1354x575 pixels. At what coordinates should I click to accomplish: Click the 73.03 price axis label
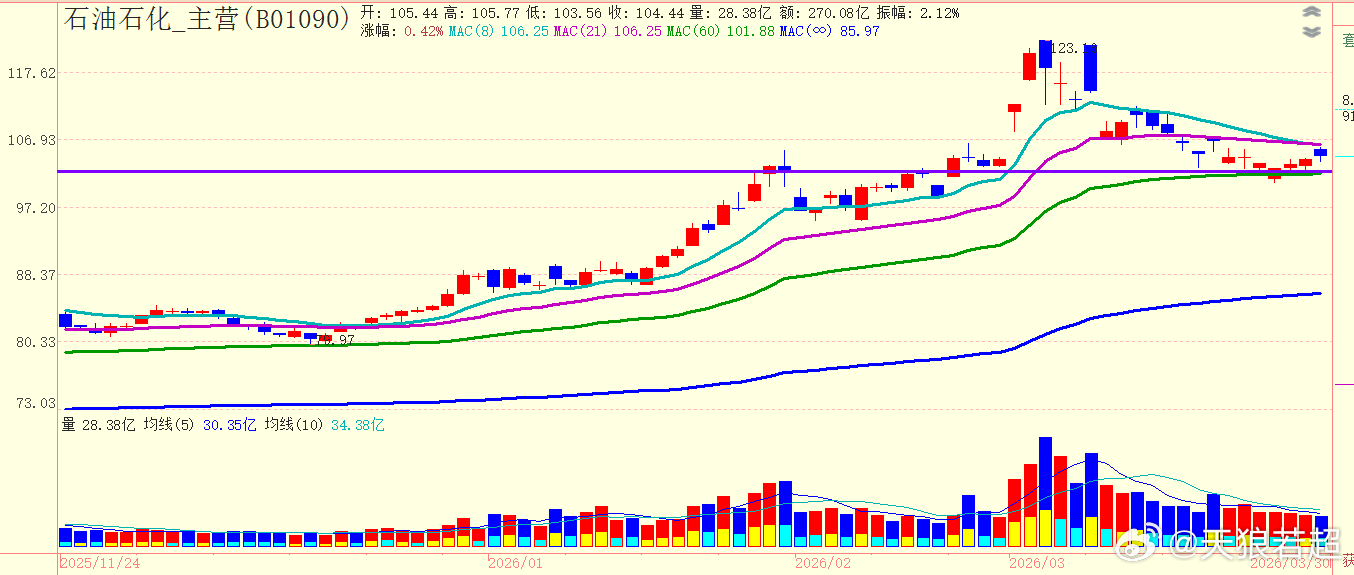click(35, 402)
